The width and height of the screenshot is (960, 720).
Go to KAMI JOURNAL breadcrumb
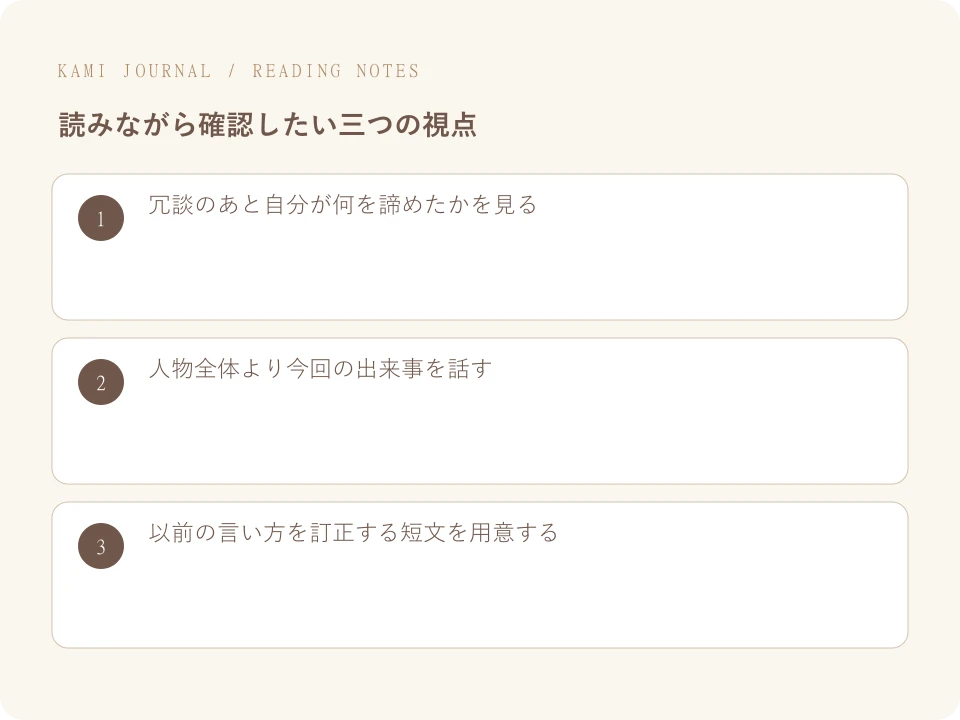tap(134, 71)
